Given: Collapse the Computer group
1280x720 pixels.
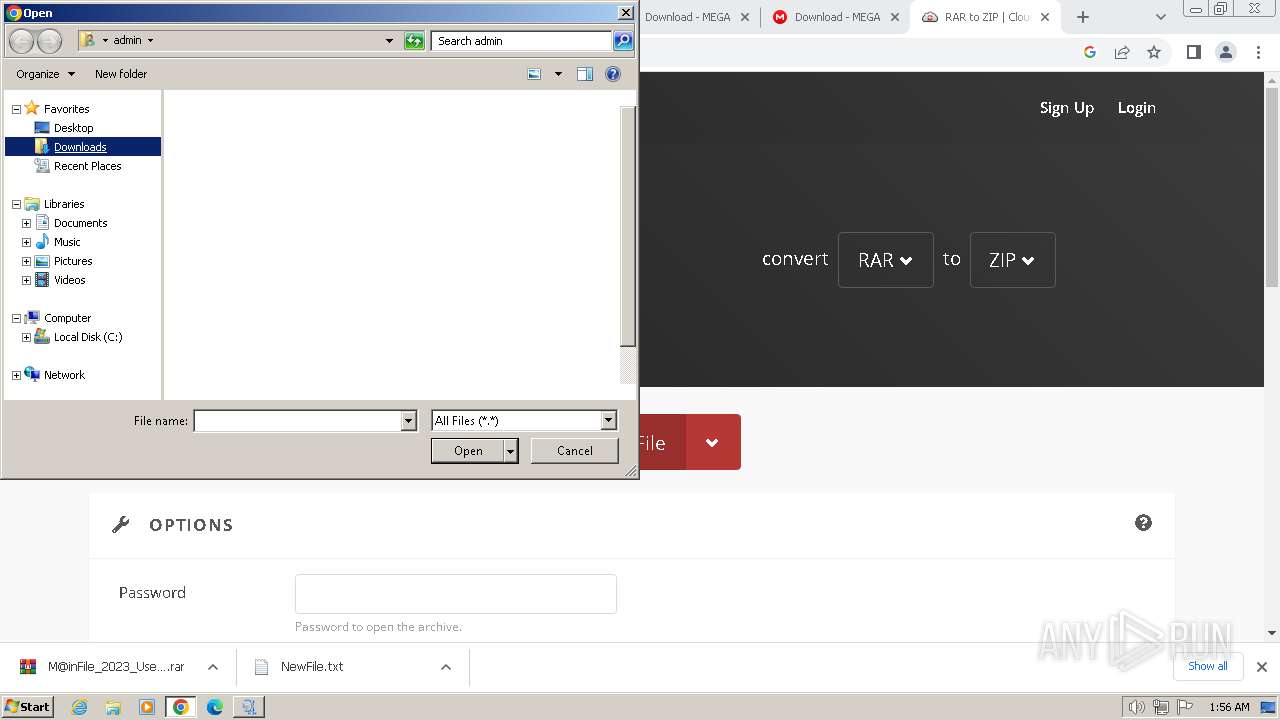Looking at the screenshot, I should [x=16, y=318].
